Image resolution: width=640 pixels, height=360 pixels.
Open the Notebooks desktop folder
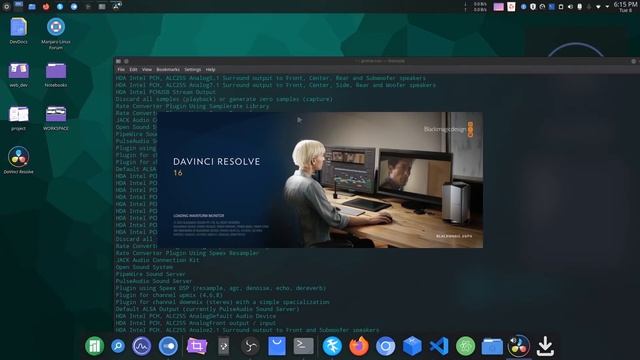(56, 75)
